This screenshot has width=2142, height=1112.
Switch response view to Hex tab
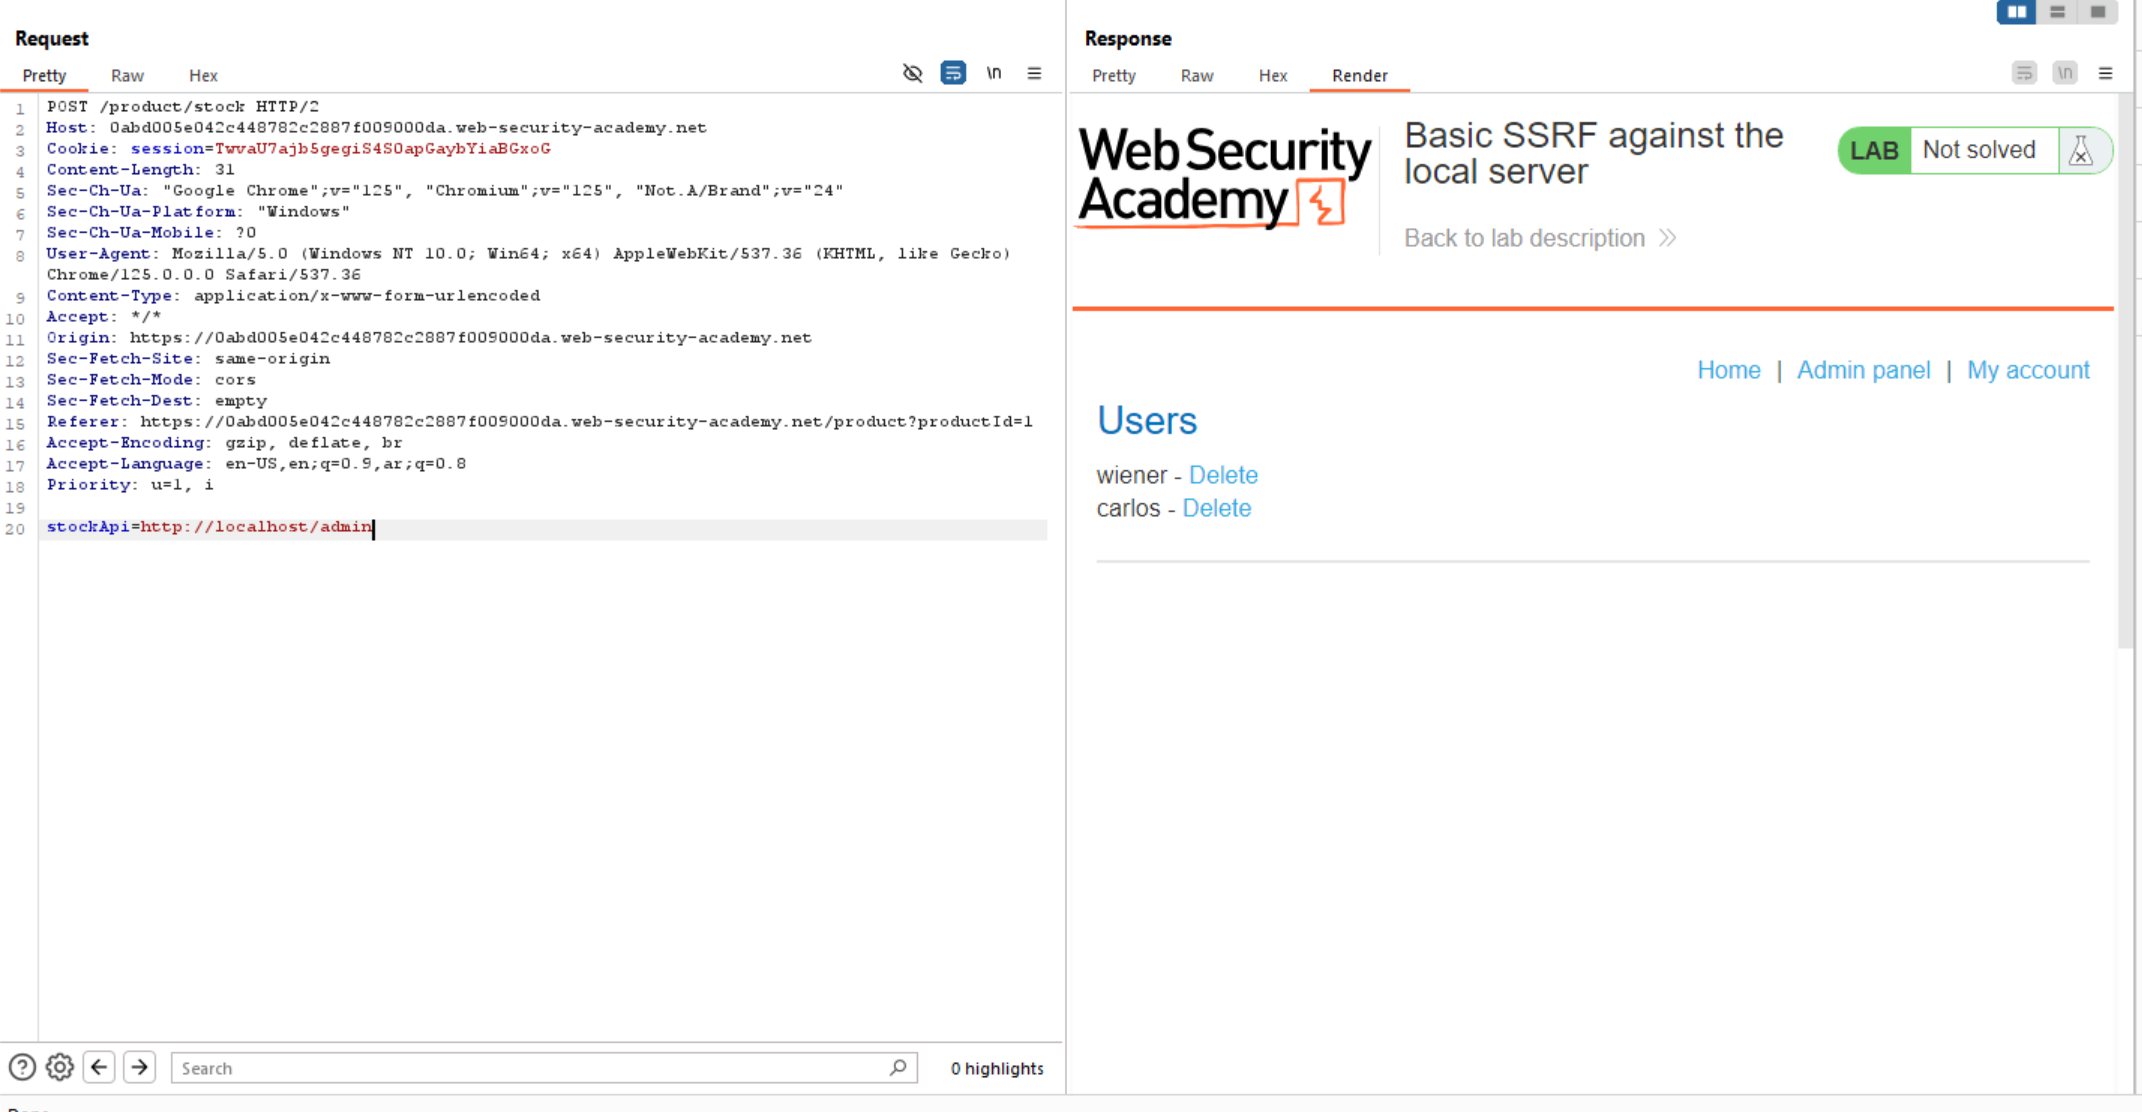[1272, 76]
